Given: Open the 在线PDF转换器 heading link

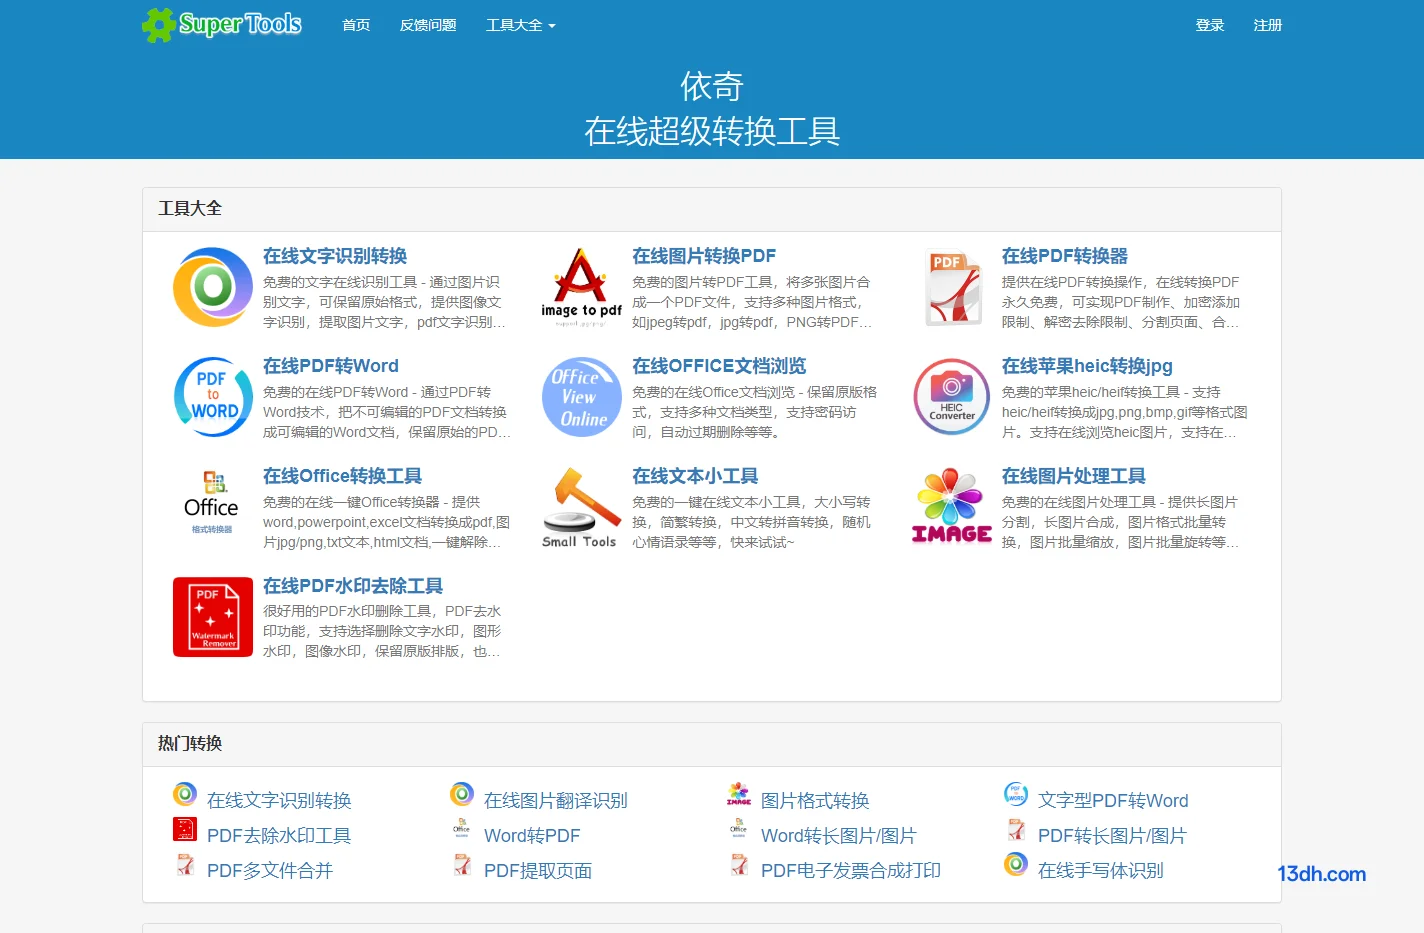Looking at the screenshot, I should pos(1065,256).
